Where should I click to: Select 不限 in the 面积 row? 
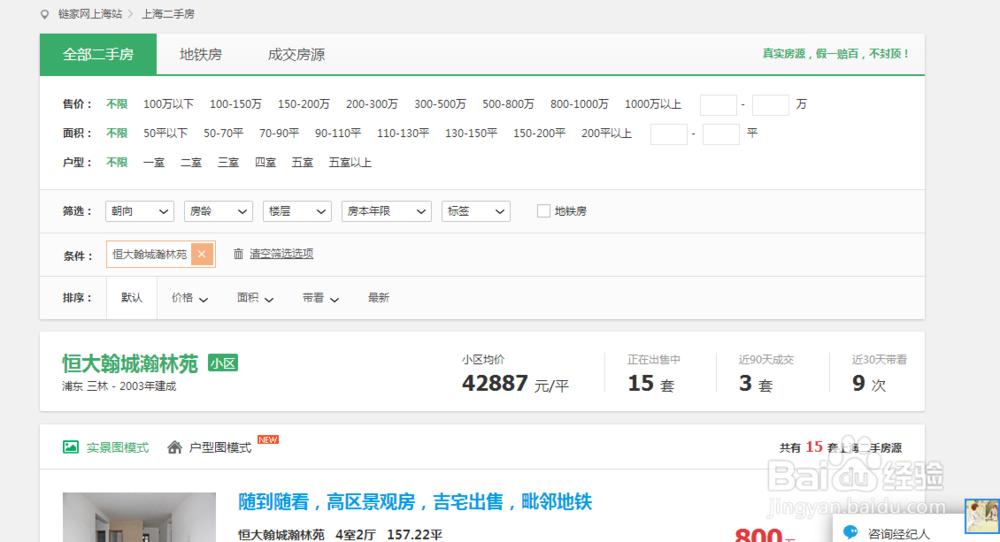point(117,133)
